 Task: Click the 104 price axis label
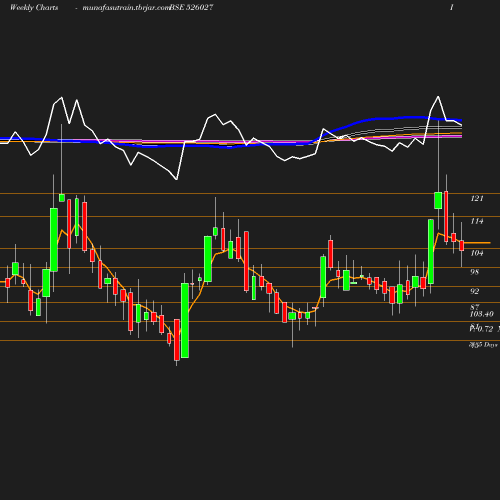tap(477, 253)
